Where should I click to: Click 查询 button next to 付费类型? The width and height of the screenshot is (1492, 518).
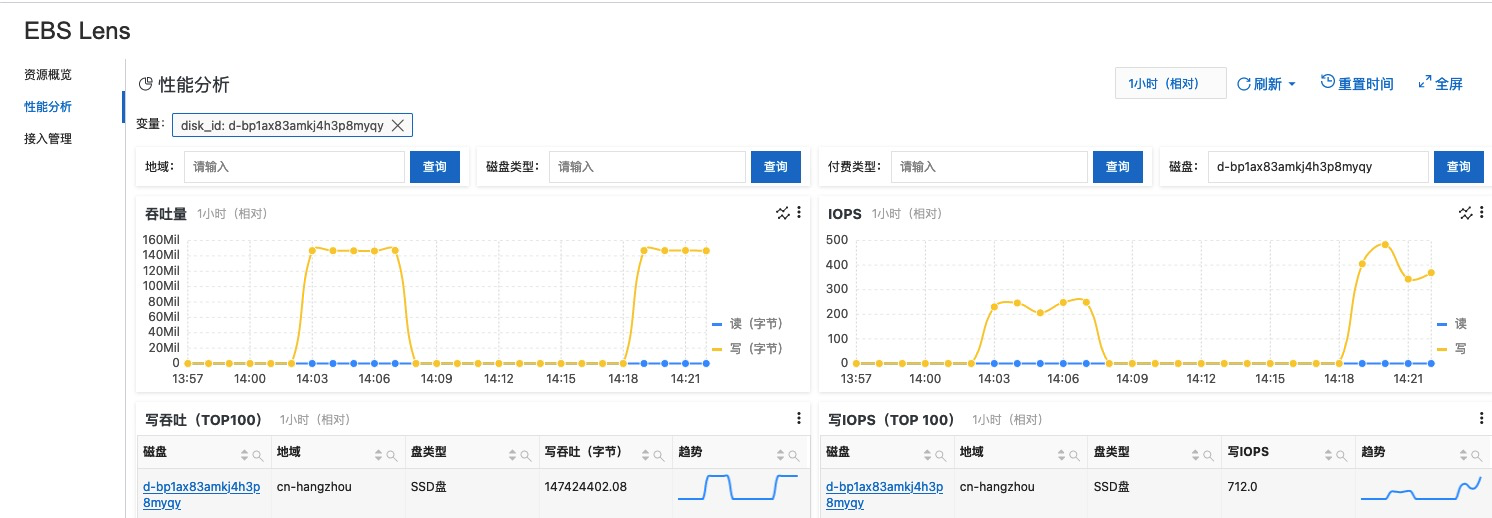(1118, 167)
